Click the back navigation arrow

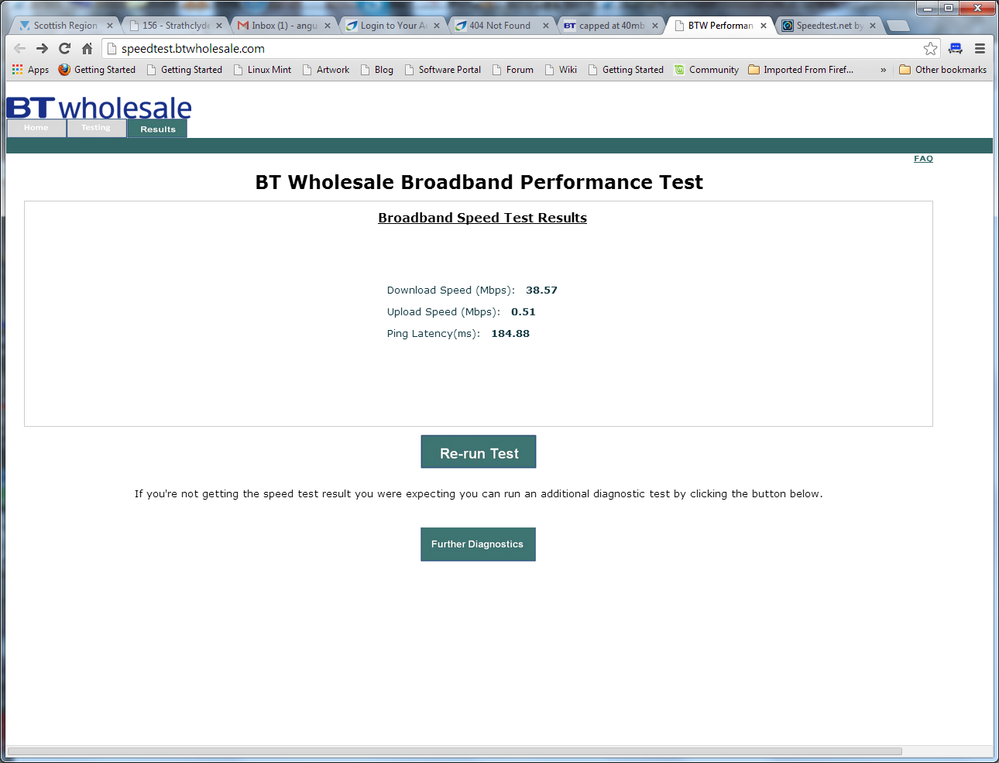(19, 47)
